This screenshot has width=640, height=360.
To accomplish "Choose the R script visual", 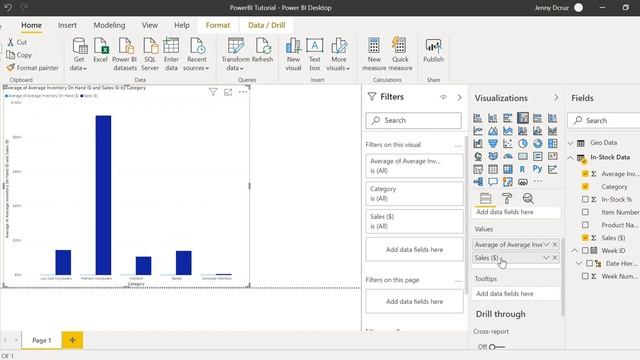I will 522,169.
